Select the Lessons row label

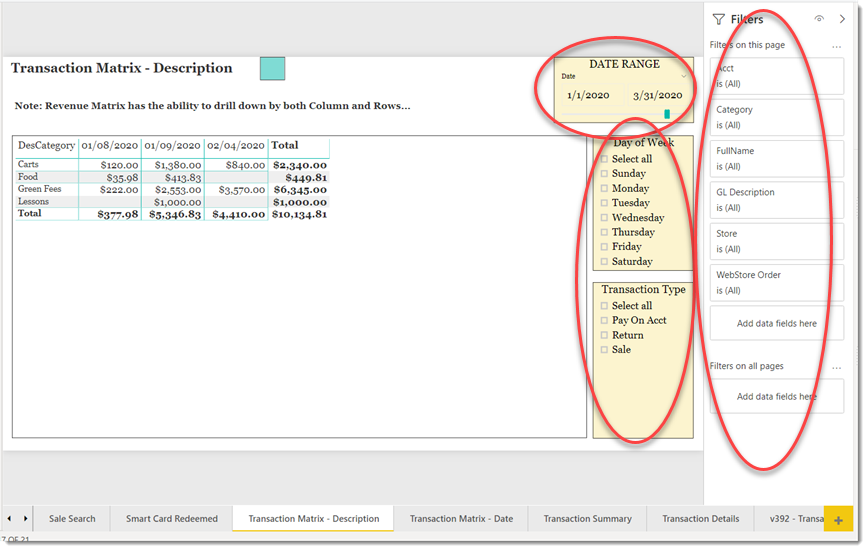tap(33, 202)
